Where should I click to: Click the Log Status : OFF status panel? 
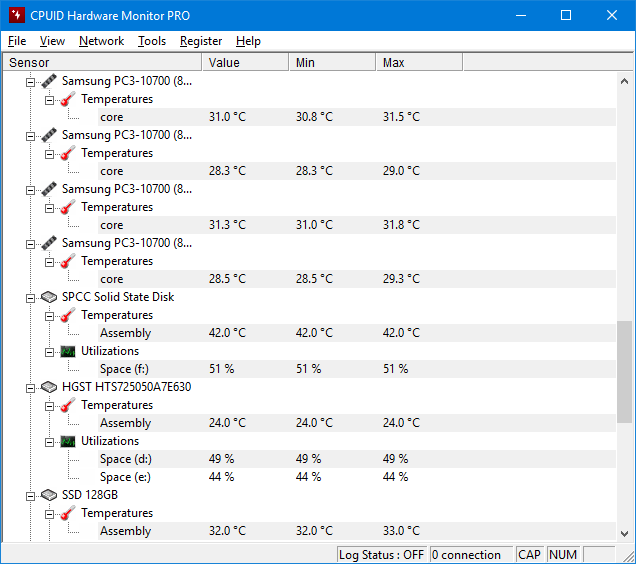(x=382, y=555)
